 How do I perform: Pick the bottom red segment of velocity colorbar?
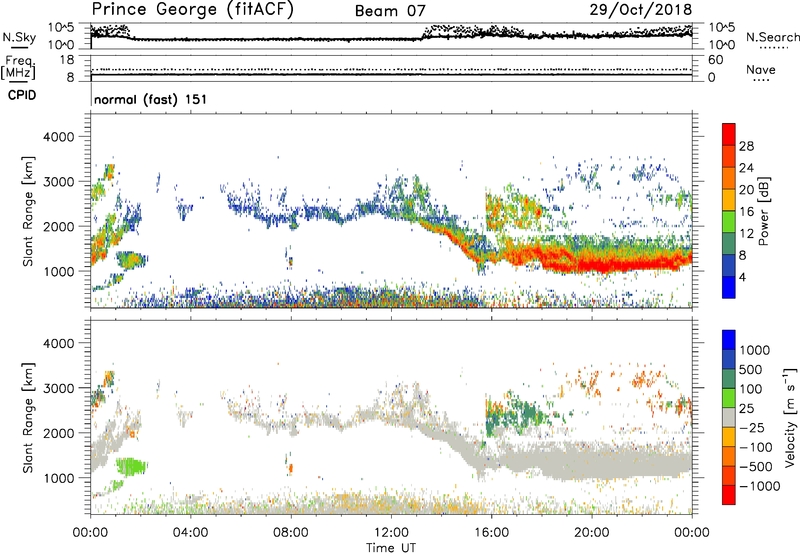click(x=729, y=495)
